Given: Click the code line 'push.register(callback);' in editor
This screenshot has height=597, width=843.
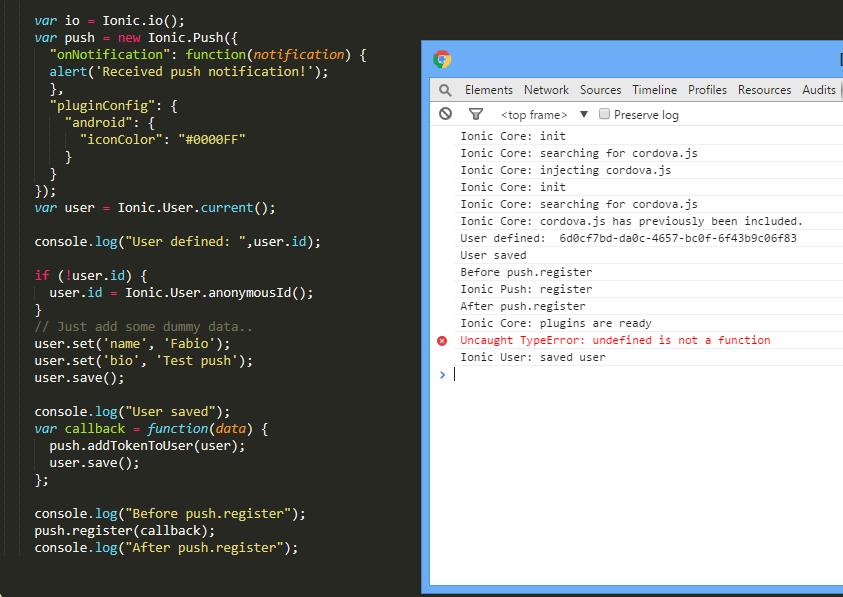Looking at the screenshot, I should pyautogui.click(x=125, y=531).
